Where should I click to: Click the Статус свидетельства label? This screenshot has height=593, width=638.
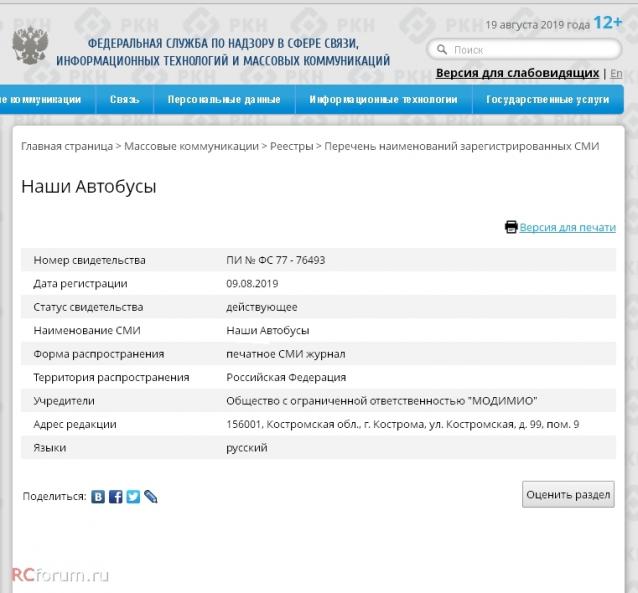pos(88,307)
